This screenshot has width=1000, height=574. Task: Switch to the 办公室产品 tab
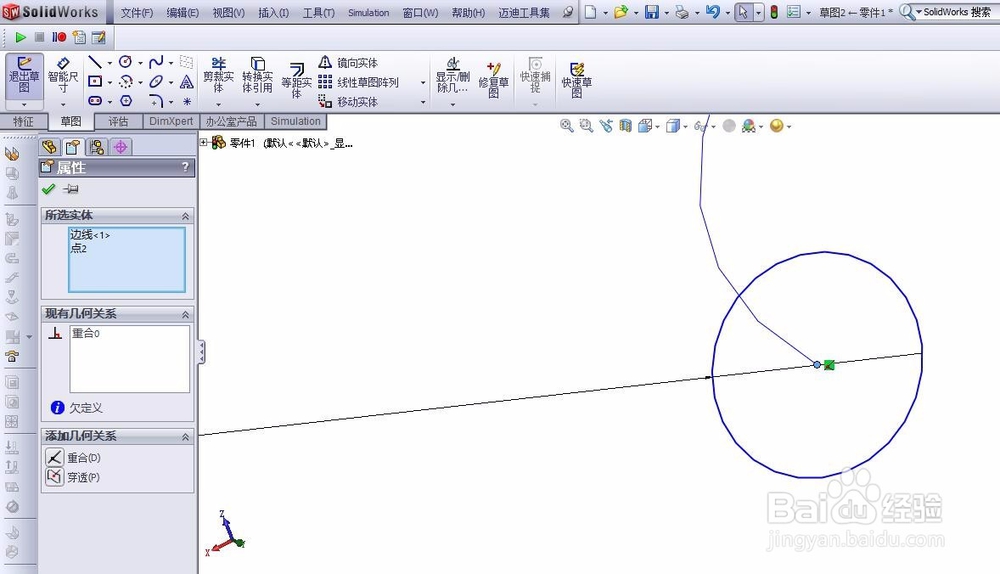point(231,121)
